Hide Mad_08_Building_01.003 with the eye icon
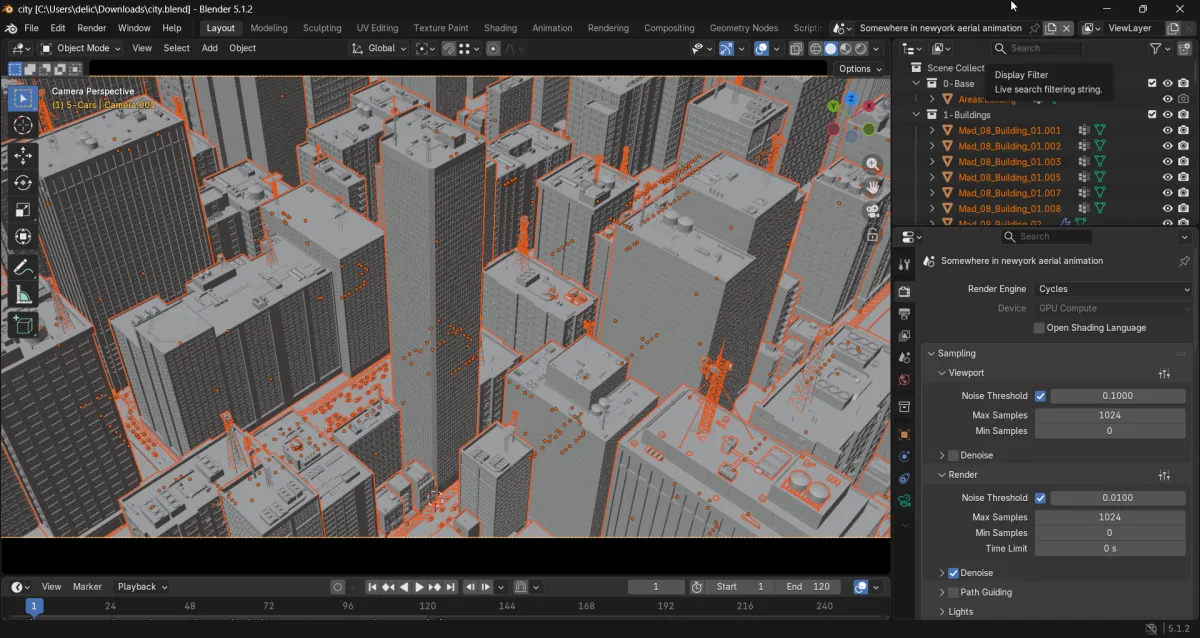This screenshot has height=638, width=1200. click(x=1167, y=162)
